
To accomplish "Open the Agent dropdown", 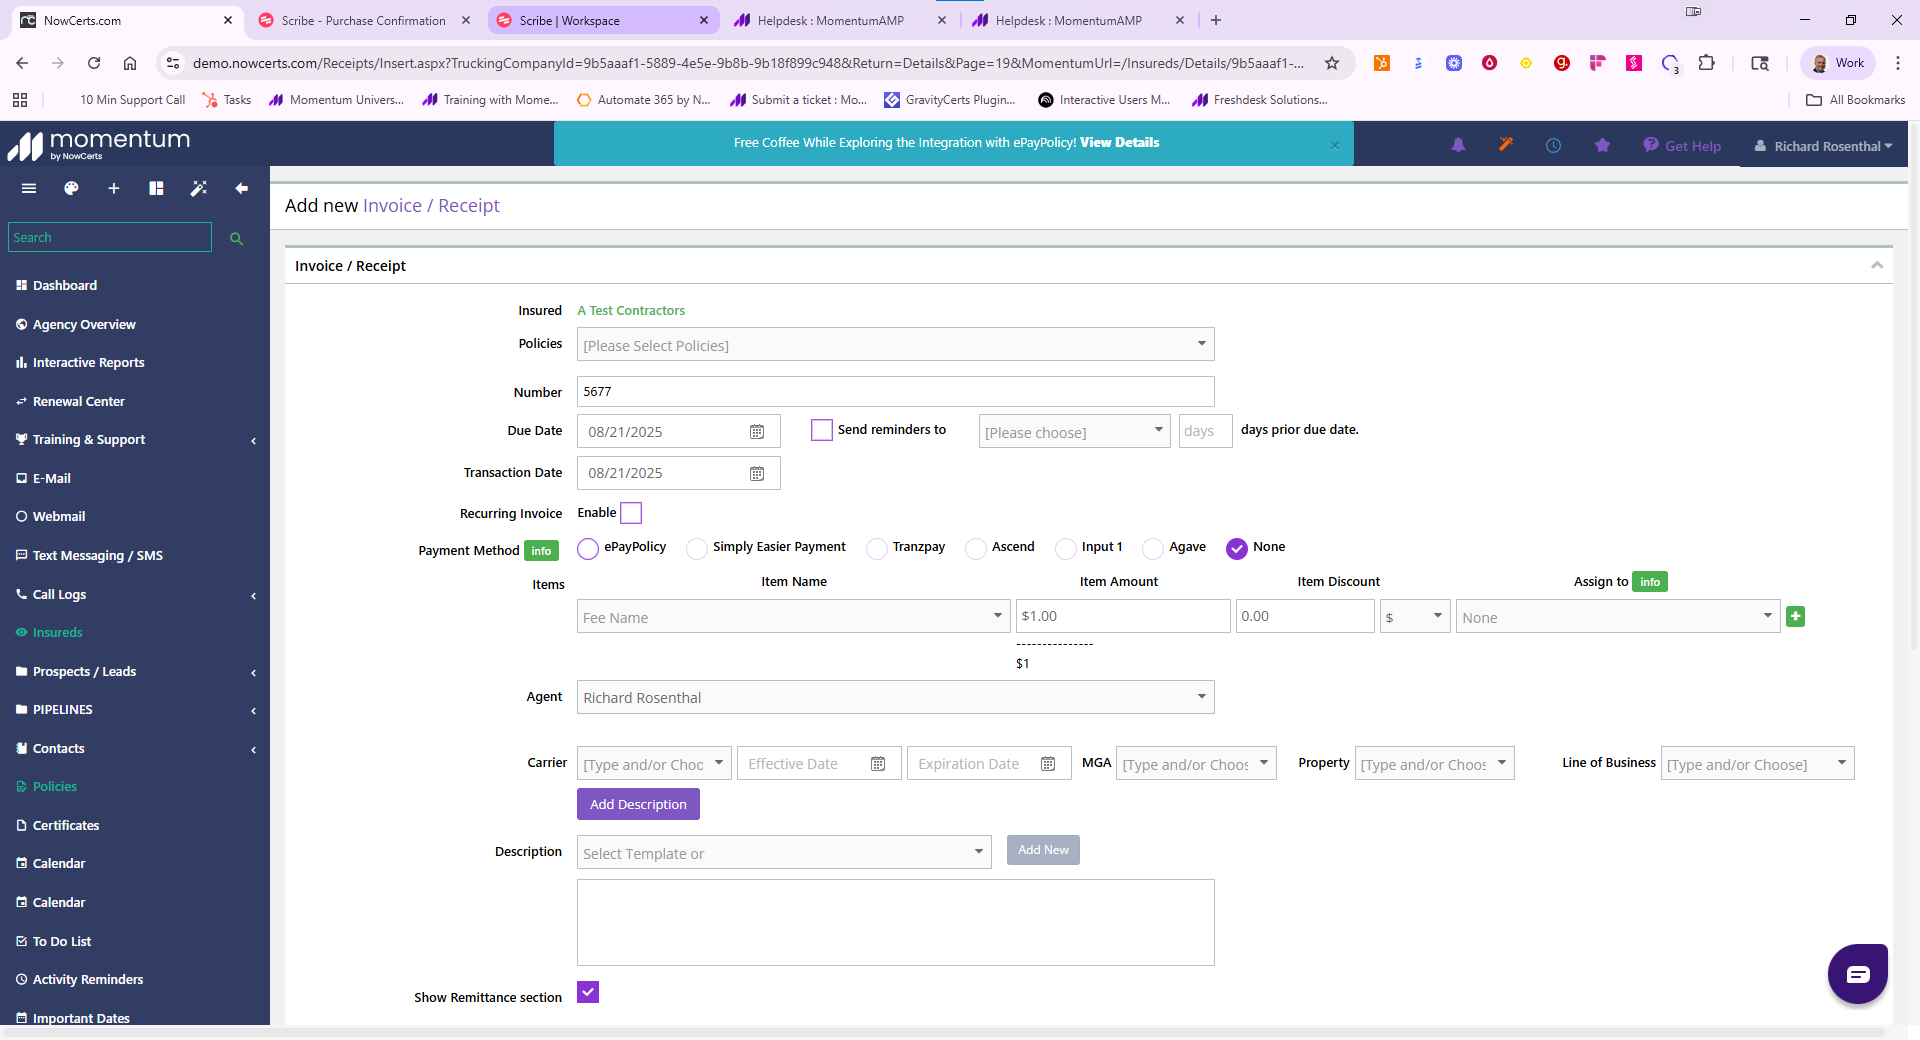I will pyautogui.click(x=895, y=697).
